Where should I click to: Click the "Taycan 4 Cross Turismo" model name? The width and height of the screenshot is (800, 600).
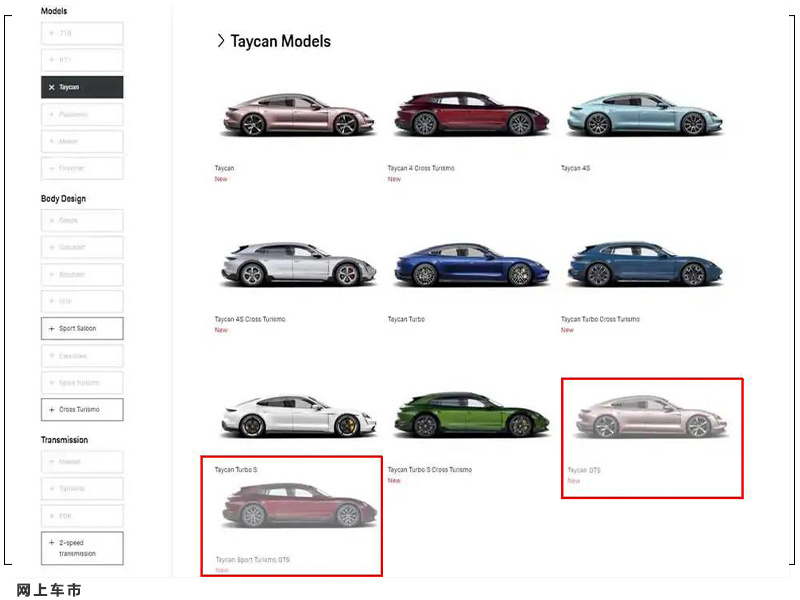[421, 168]
